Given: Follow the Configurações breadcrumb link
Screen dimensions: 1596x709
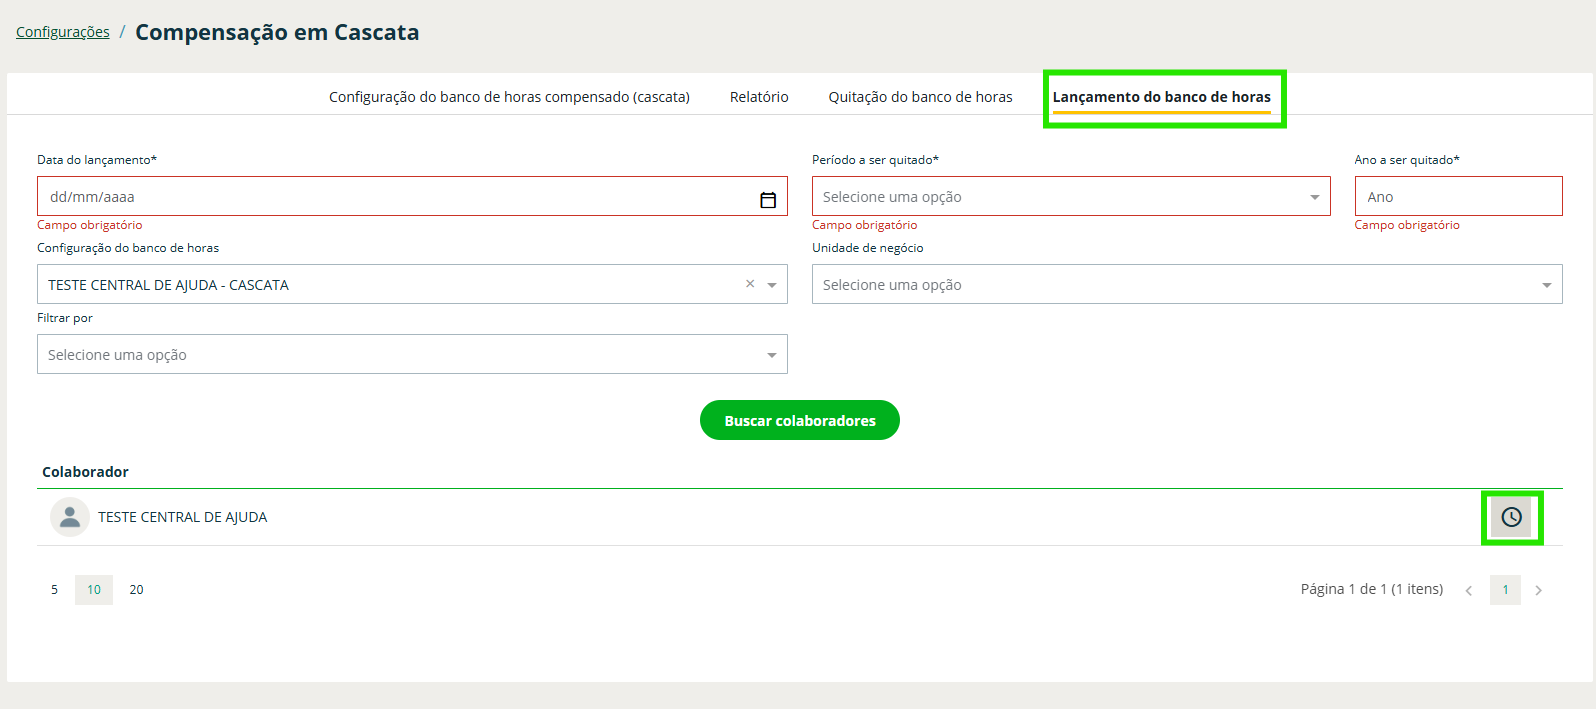Looking at the screenshot, I should 63,32.
